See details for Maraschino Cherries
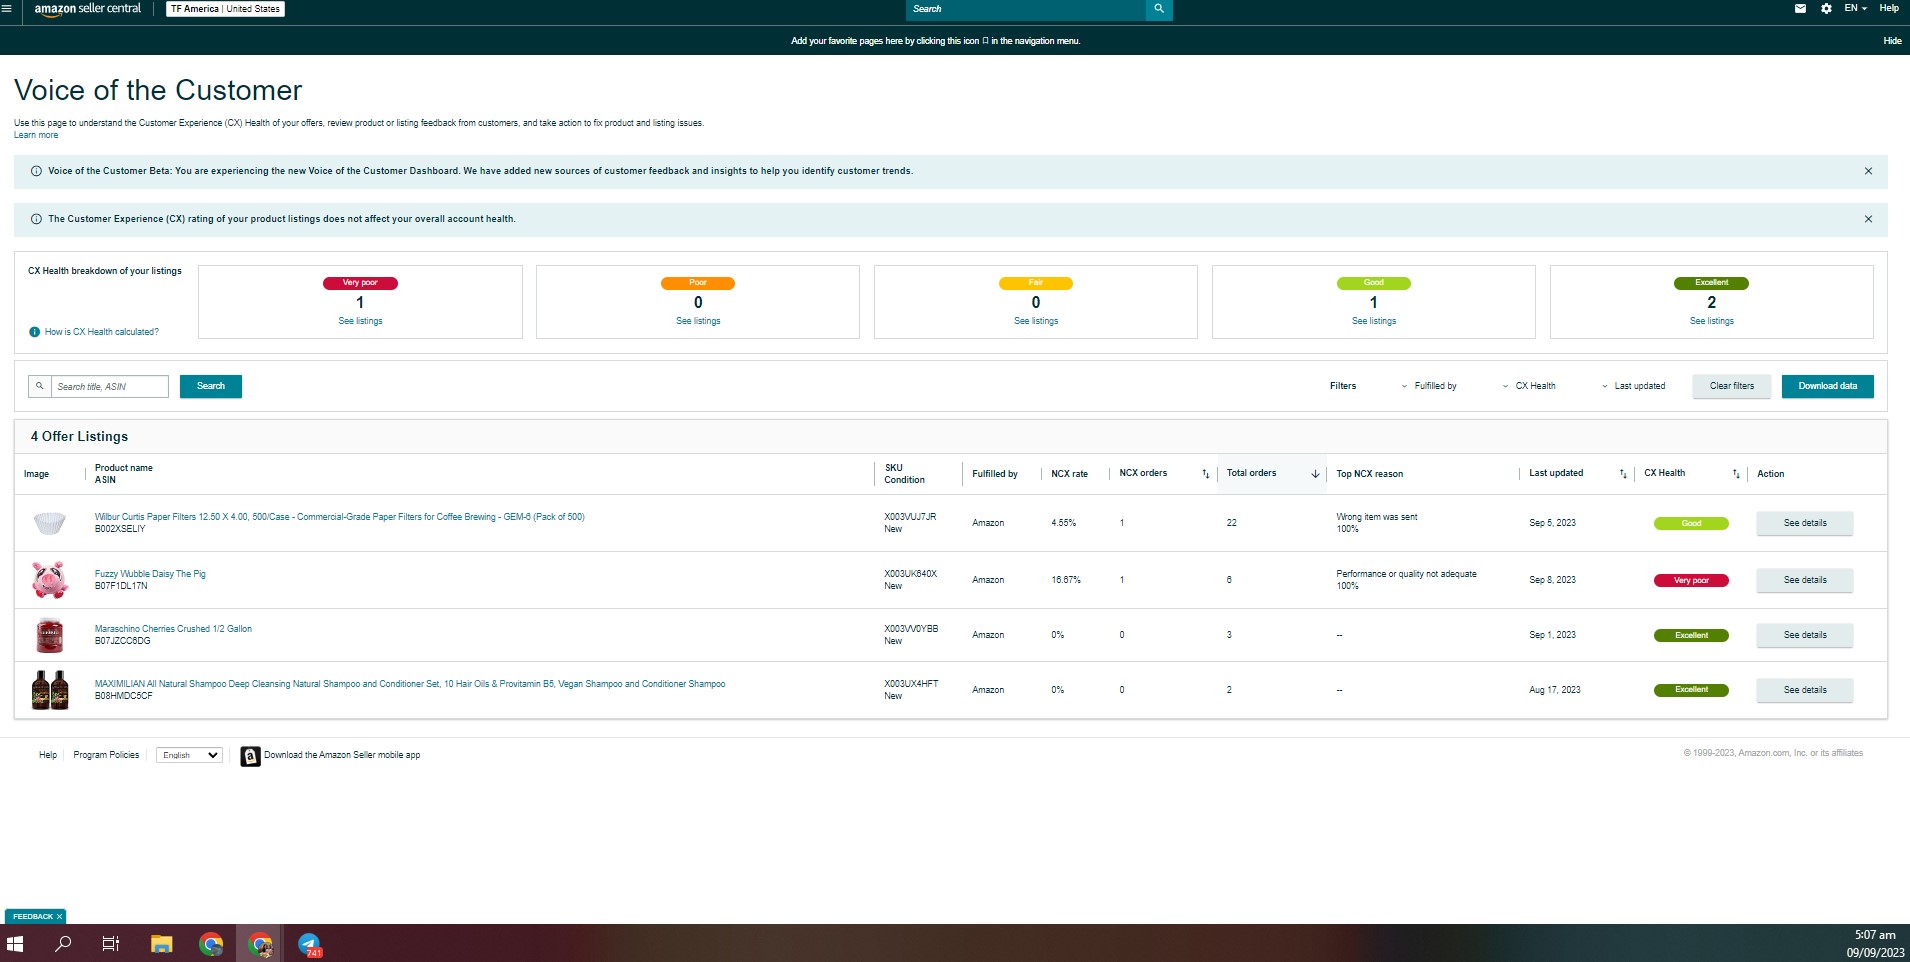 click(1805, 635)
